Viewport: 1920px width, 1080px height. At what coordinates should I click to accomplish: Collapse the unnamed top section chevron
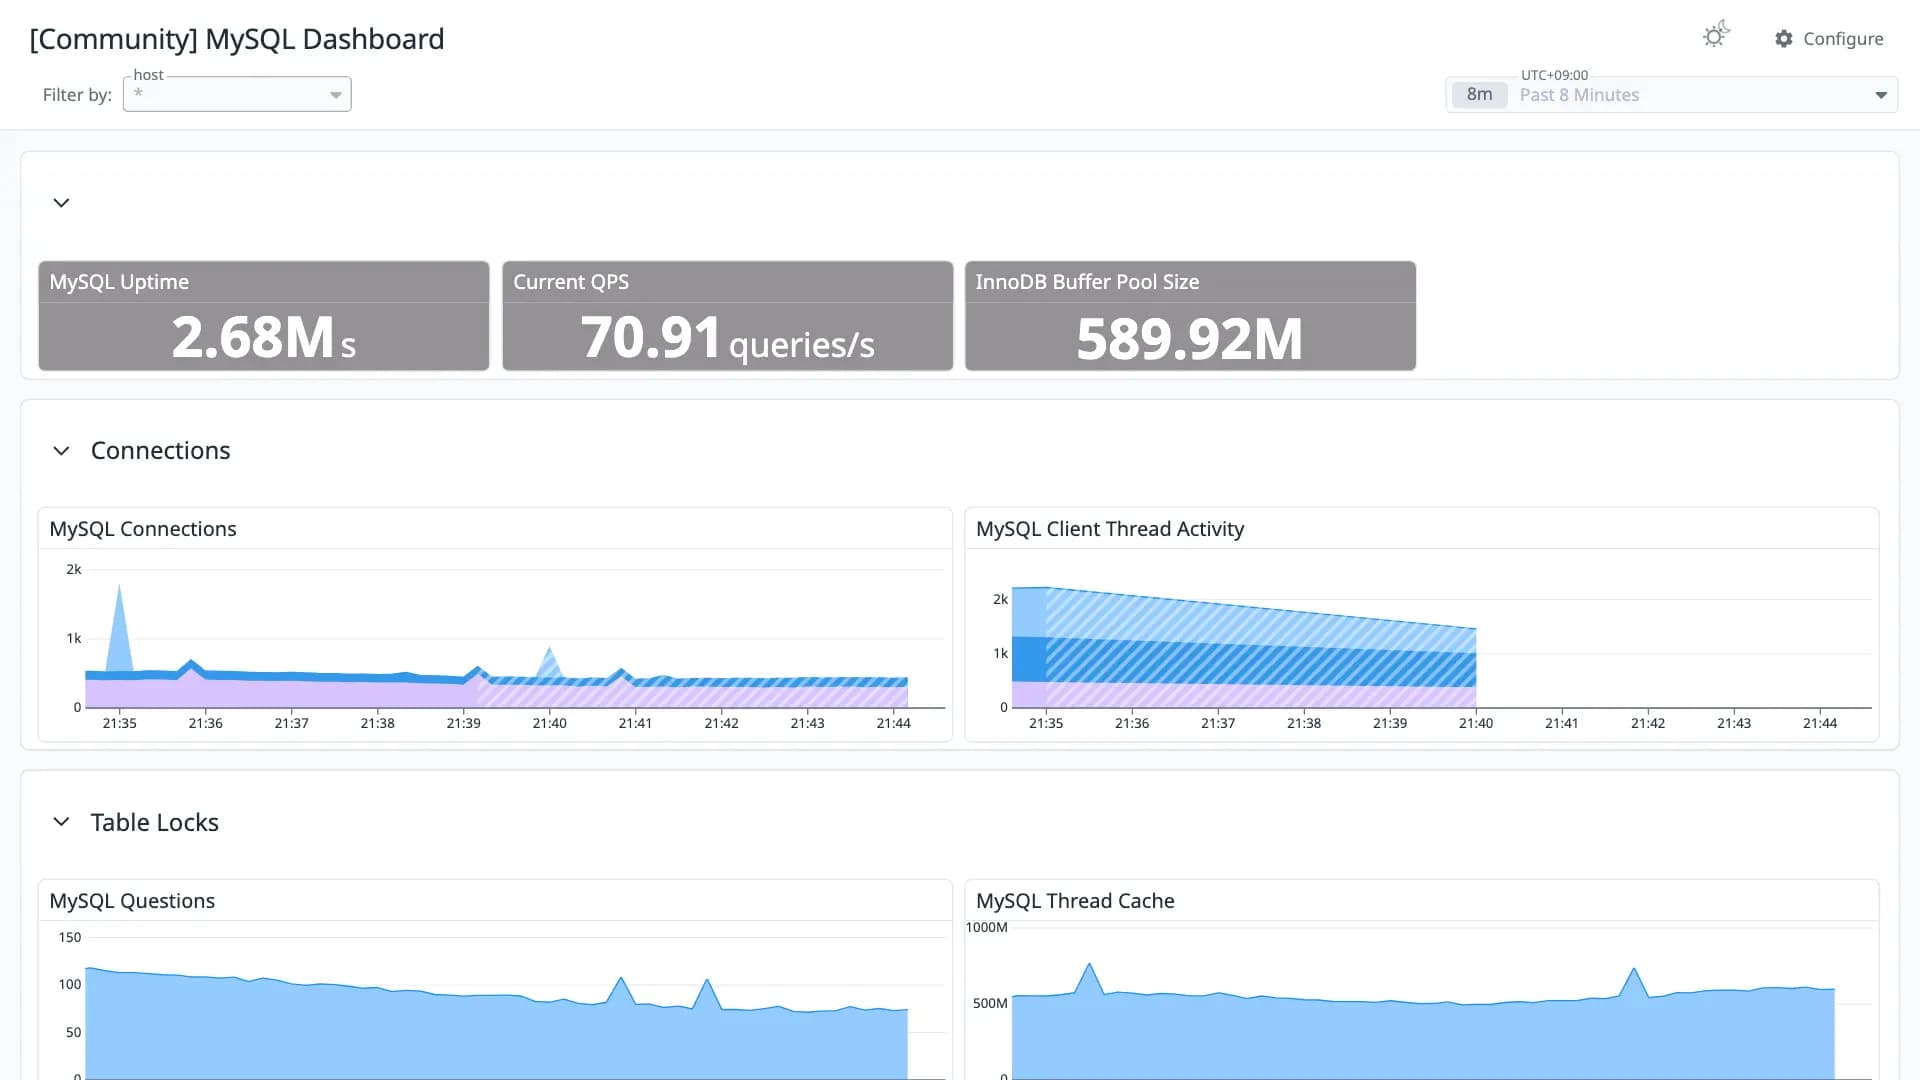coord(61,203)
